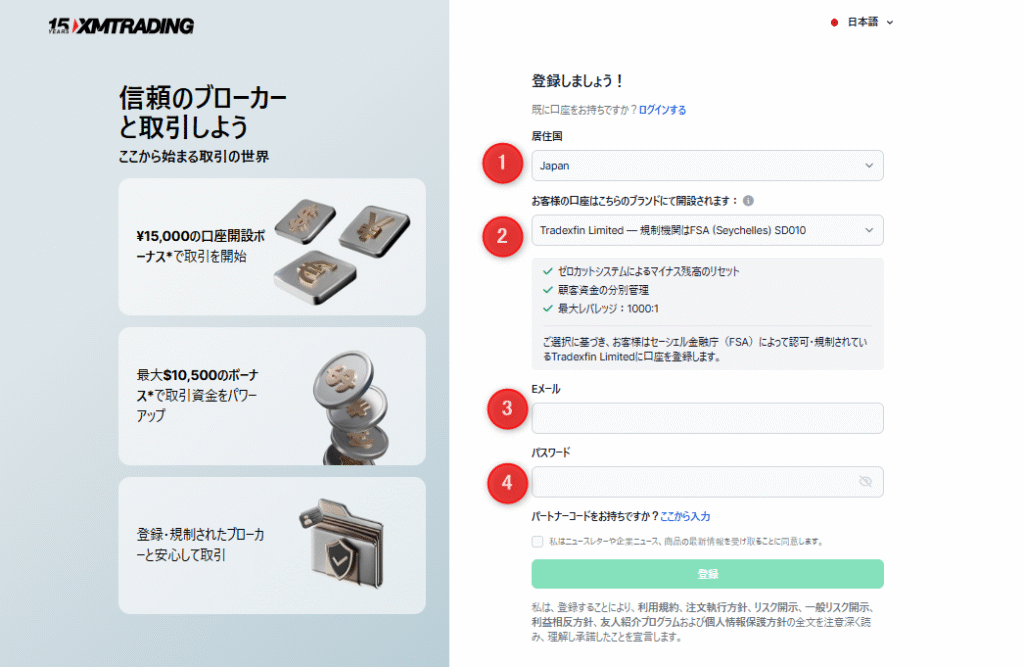The height and width of the screenshot is (667, 1024).
Task: Click the ログインする login link
Action: pos(662,110)
